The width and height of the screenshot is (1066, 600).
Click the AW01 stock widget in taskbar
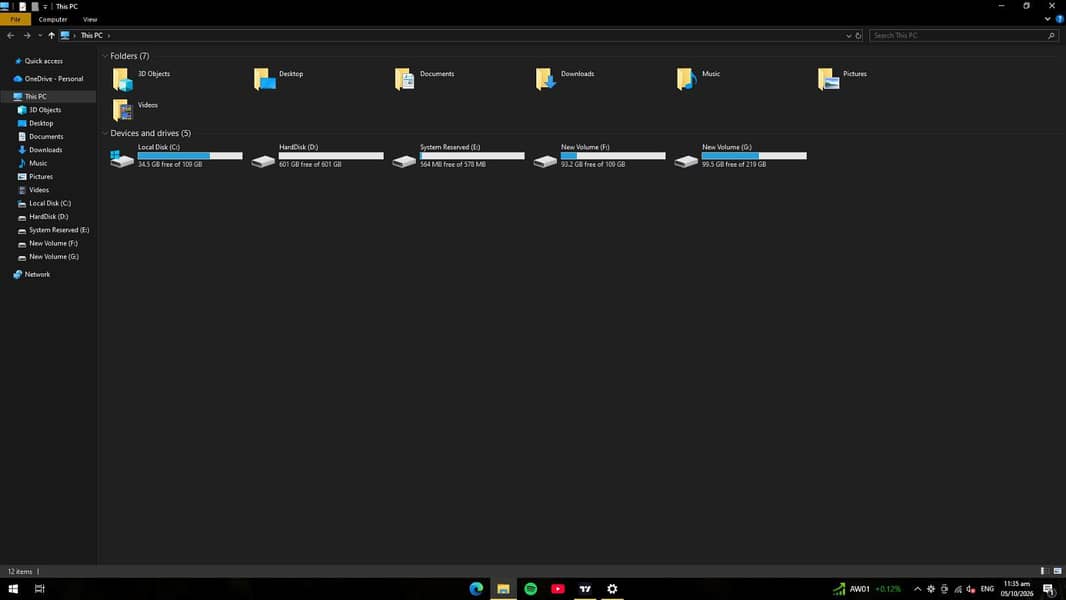[x=867, y=589]
